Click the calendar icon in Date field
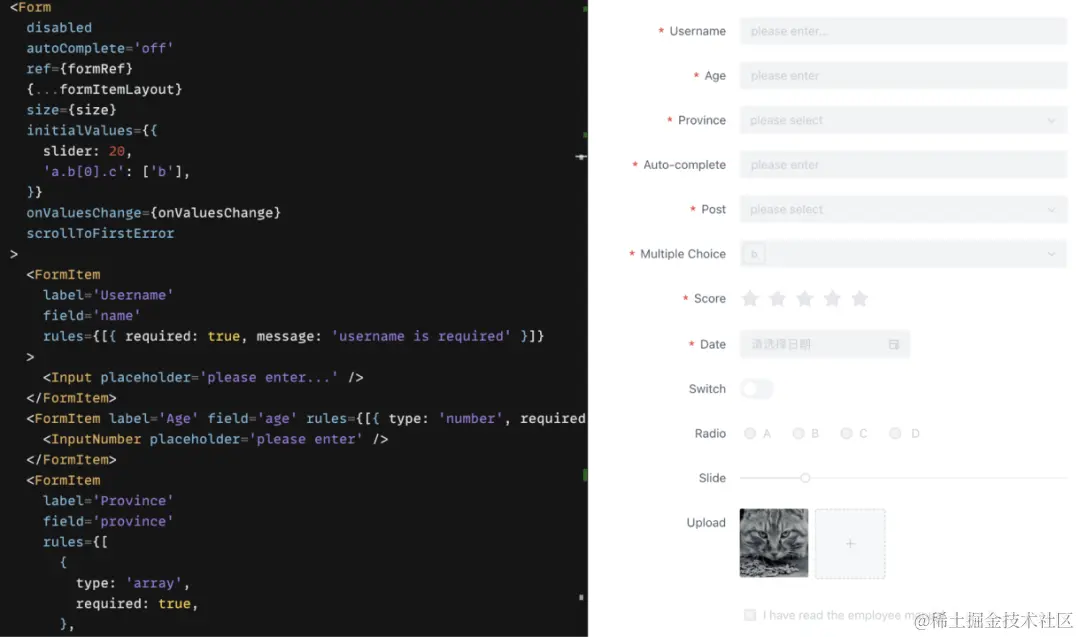This screenshot has width=1080, height=637. click(893, 344)
